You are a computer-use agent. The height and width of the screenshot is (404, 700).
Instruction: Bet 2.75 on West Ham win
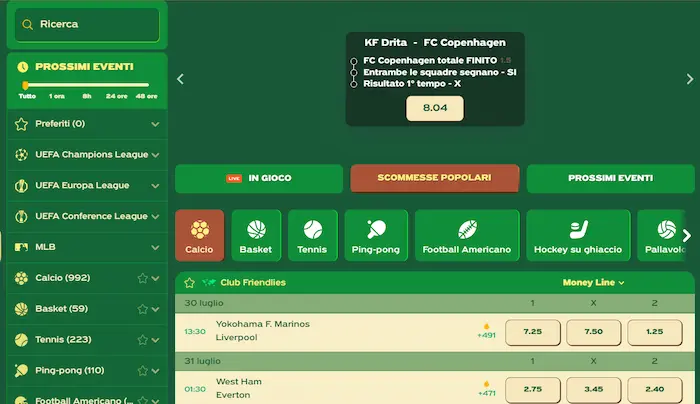(533, 389)
